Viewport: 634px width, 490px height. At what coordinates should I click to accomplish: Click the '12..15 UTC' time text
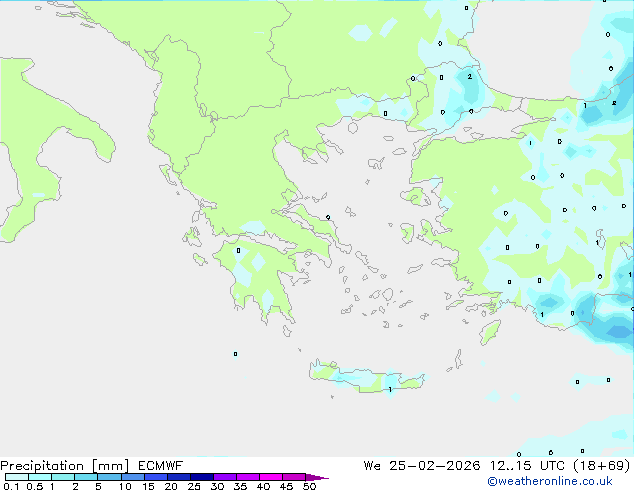point(527,466)
